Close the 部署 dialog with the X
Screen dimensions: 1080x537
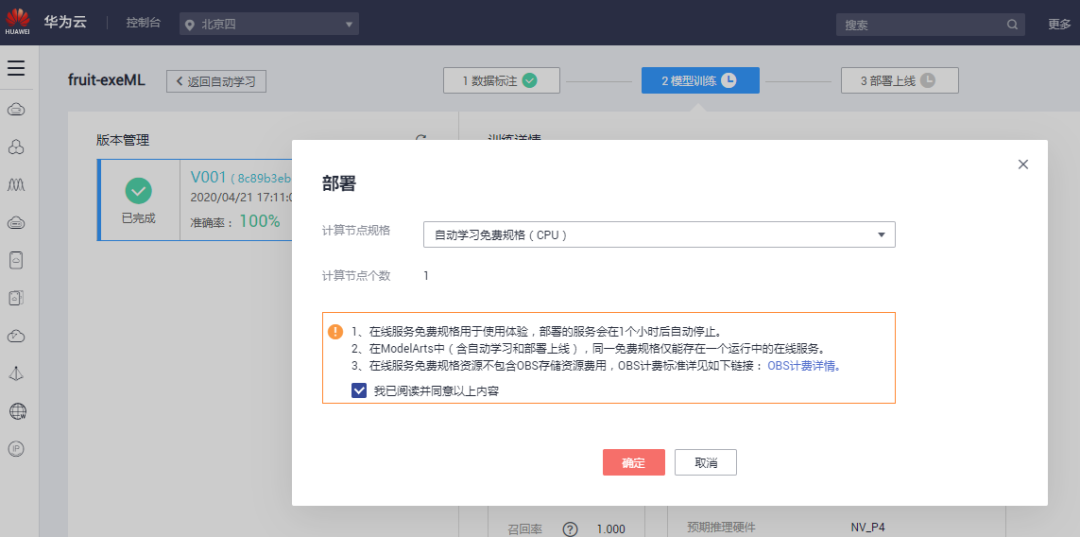(1023, 164)
